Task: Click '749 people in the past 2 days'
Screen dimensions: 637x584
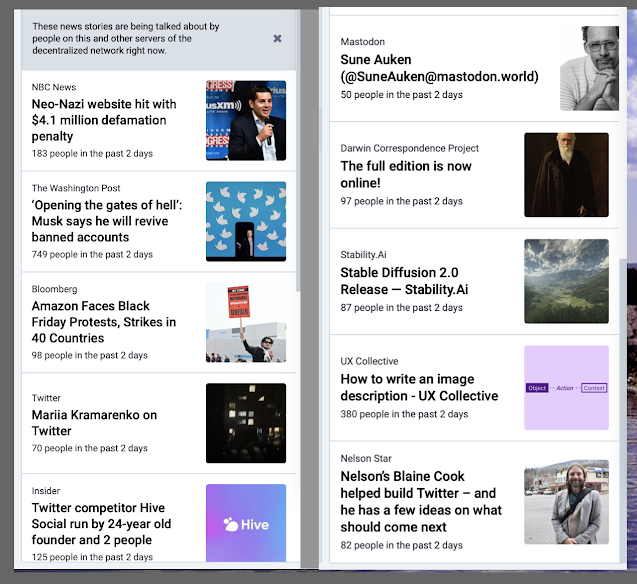Action: pos(92,255)
